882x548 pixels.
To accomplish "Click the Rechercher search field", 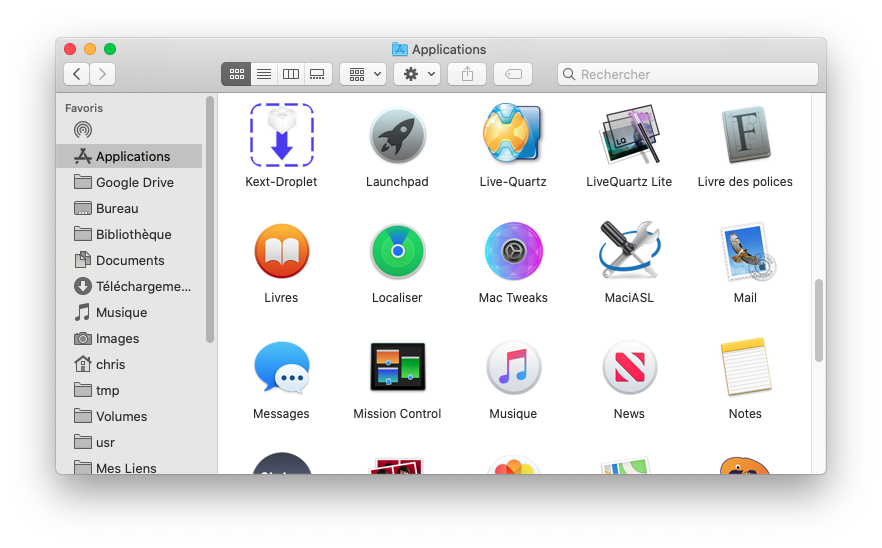I will 687,74.
